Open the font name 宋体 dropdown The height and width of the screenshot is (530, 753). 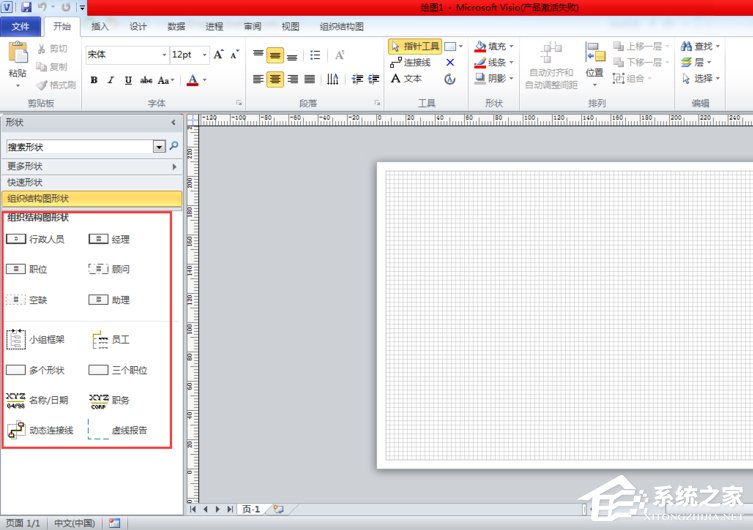click(x=164, y=55)
